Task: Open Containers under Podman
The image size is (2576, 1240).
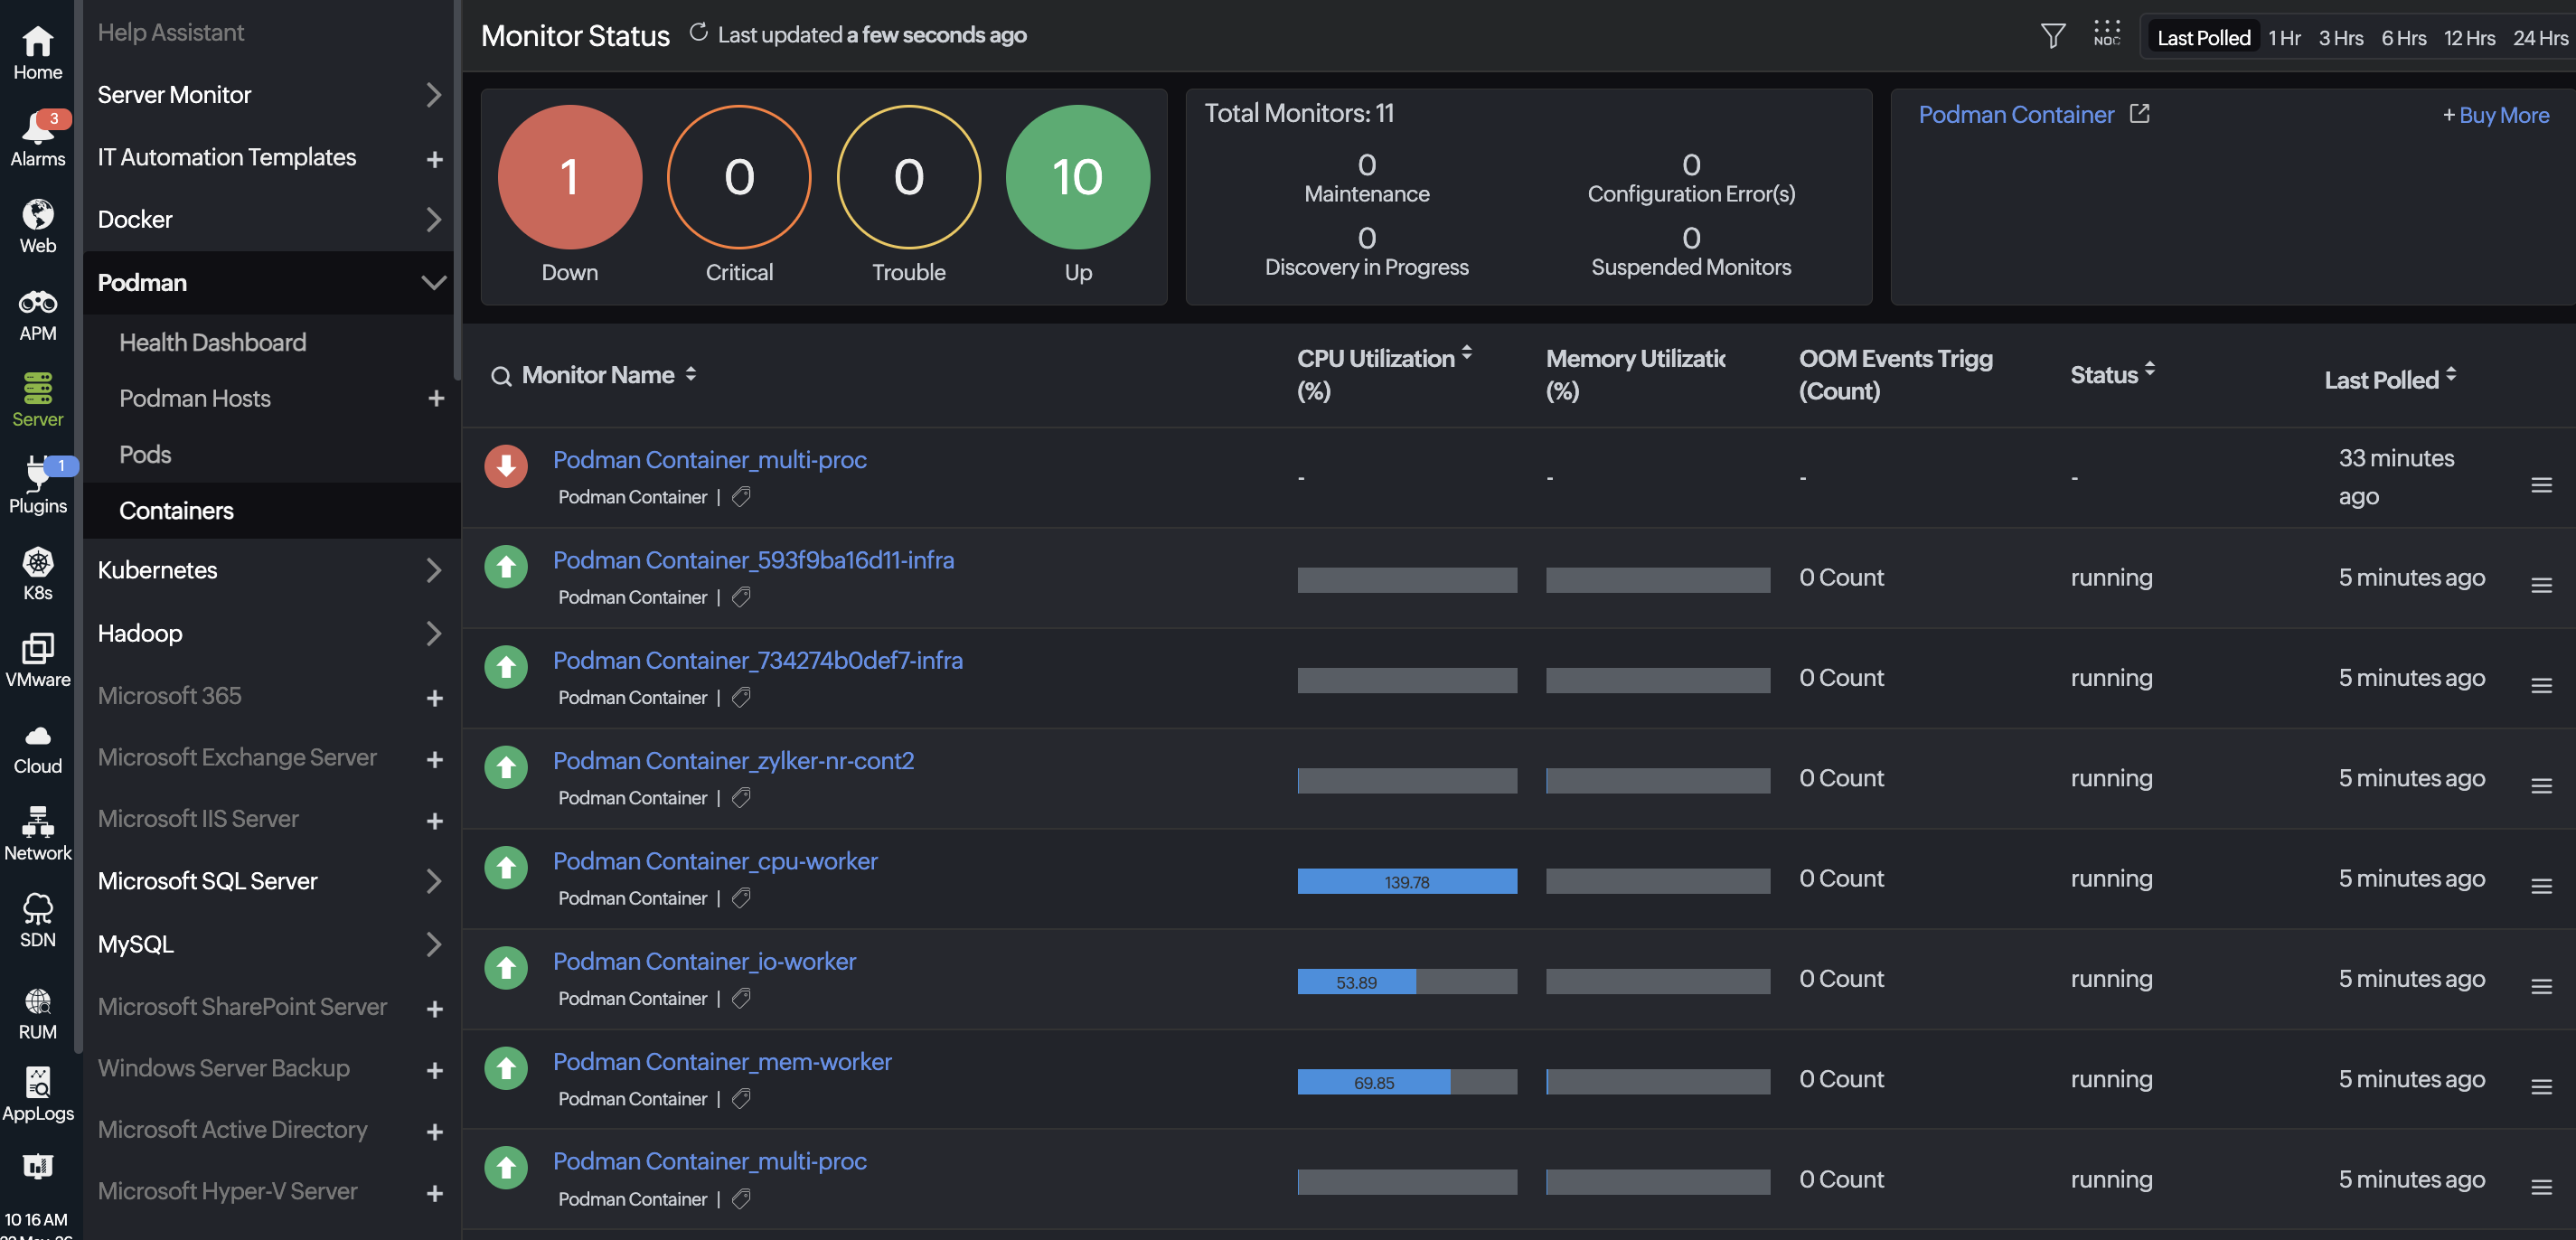Action: pyautogui.click(x=176, y=510)
